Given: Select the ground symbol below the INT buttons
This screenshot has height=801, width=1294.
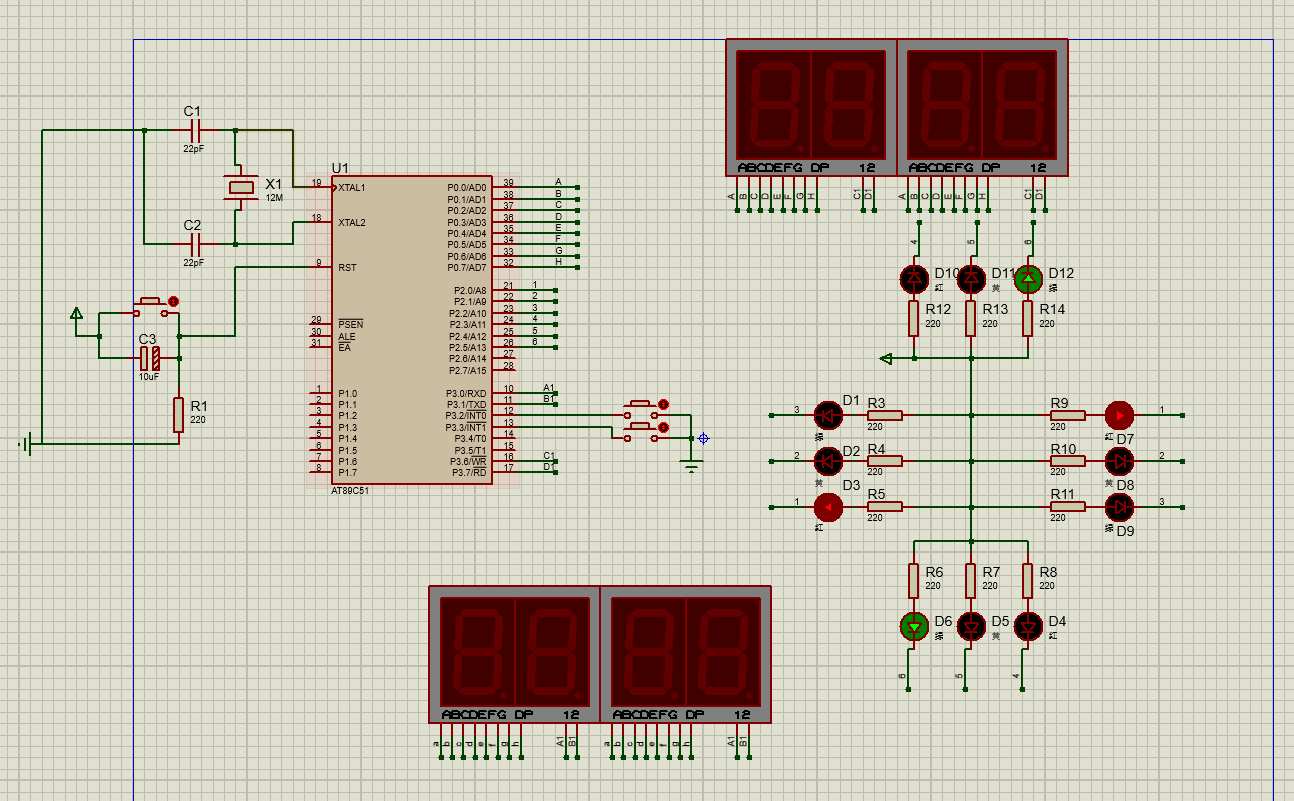Looking at the screenshot, I should (690, 464).
